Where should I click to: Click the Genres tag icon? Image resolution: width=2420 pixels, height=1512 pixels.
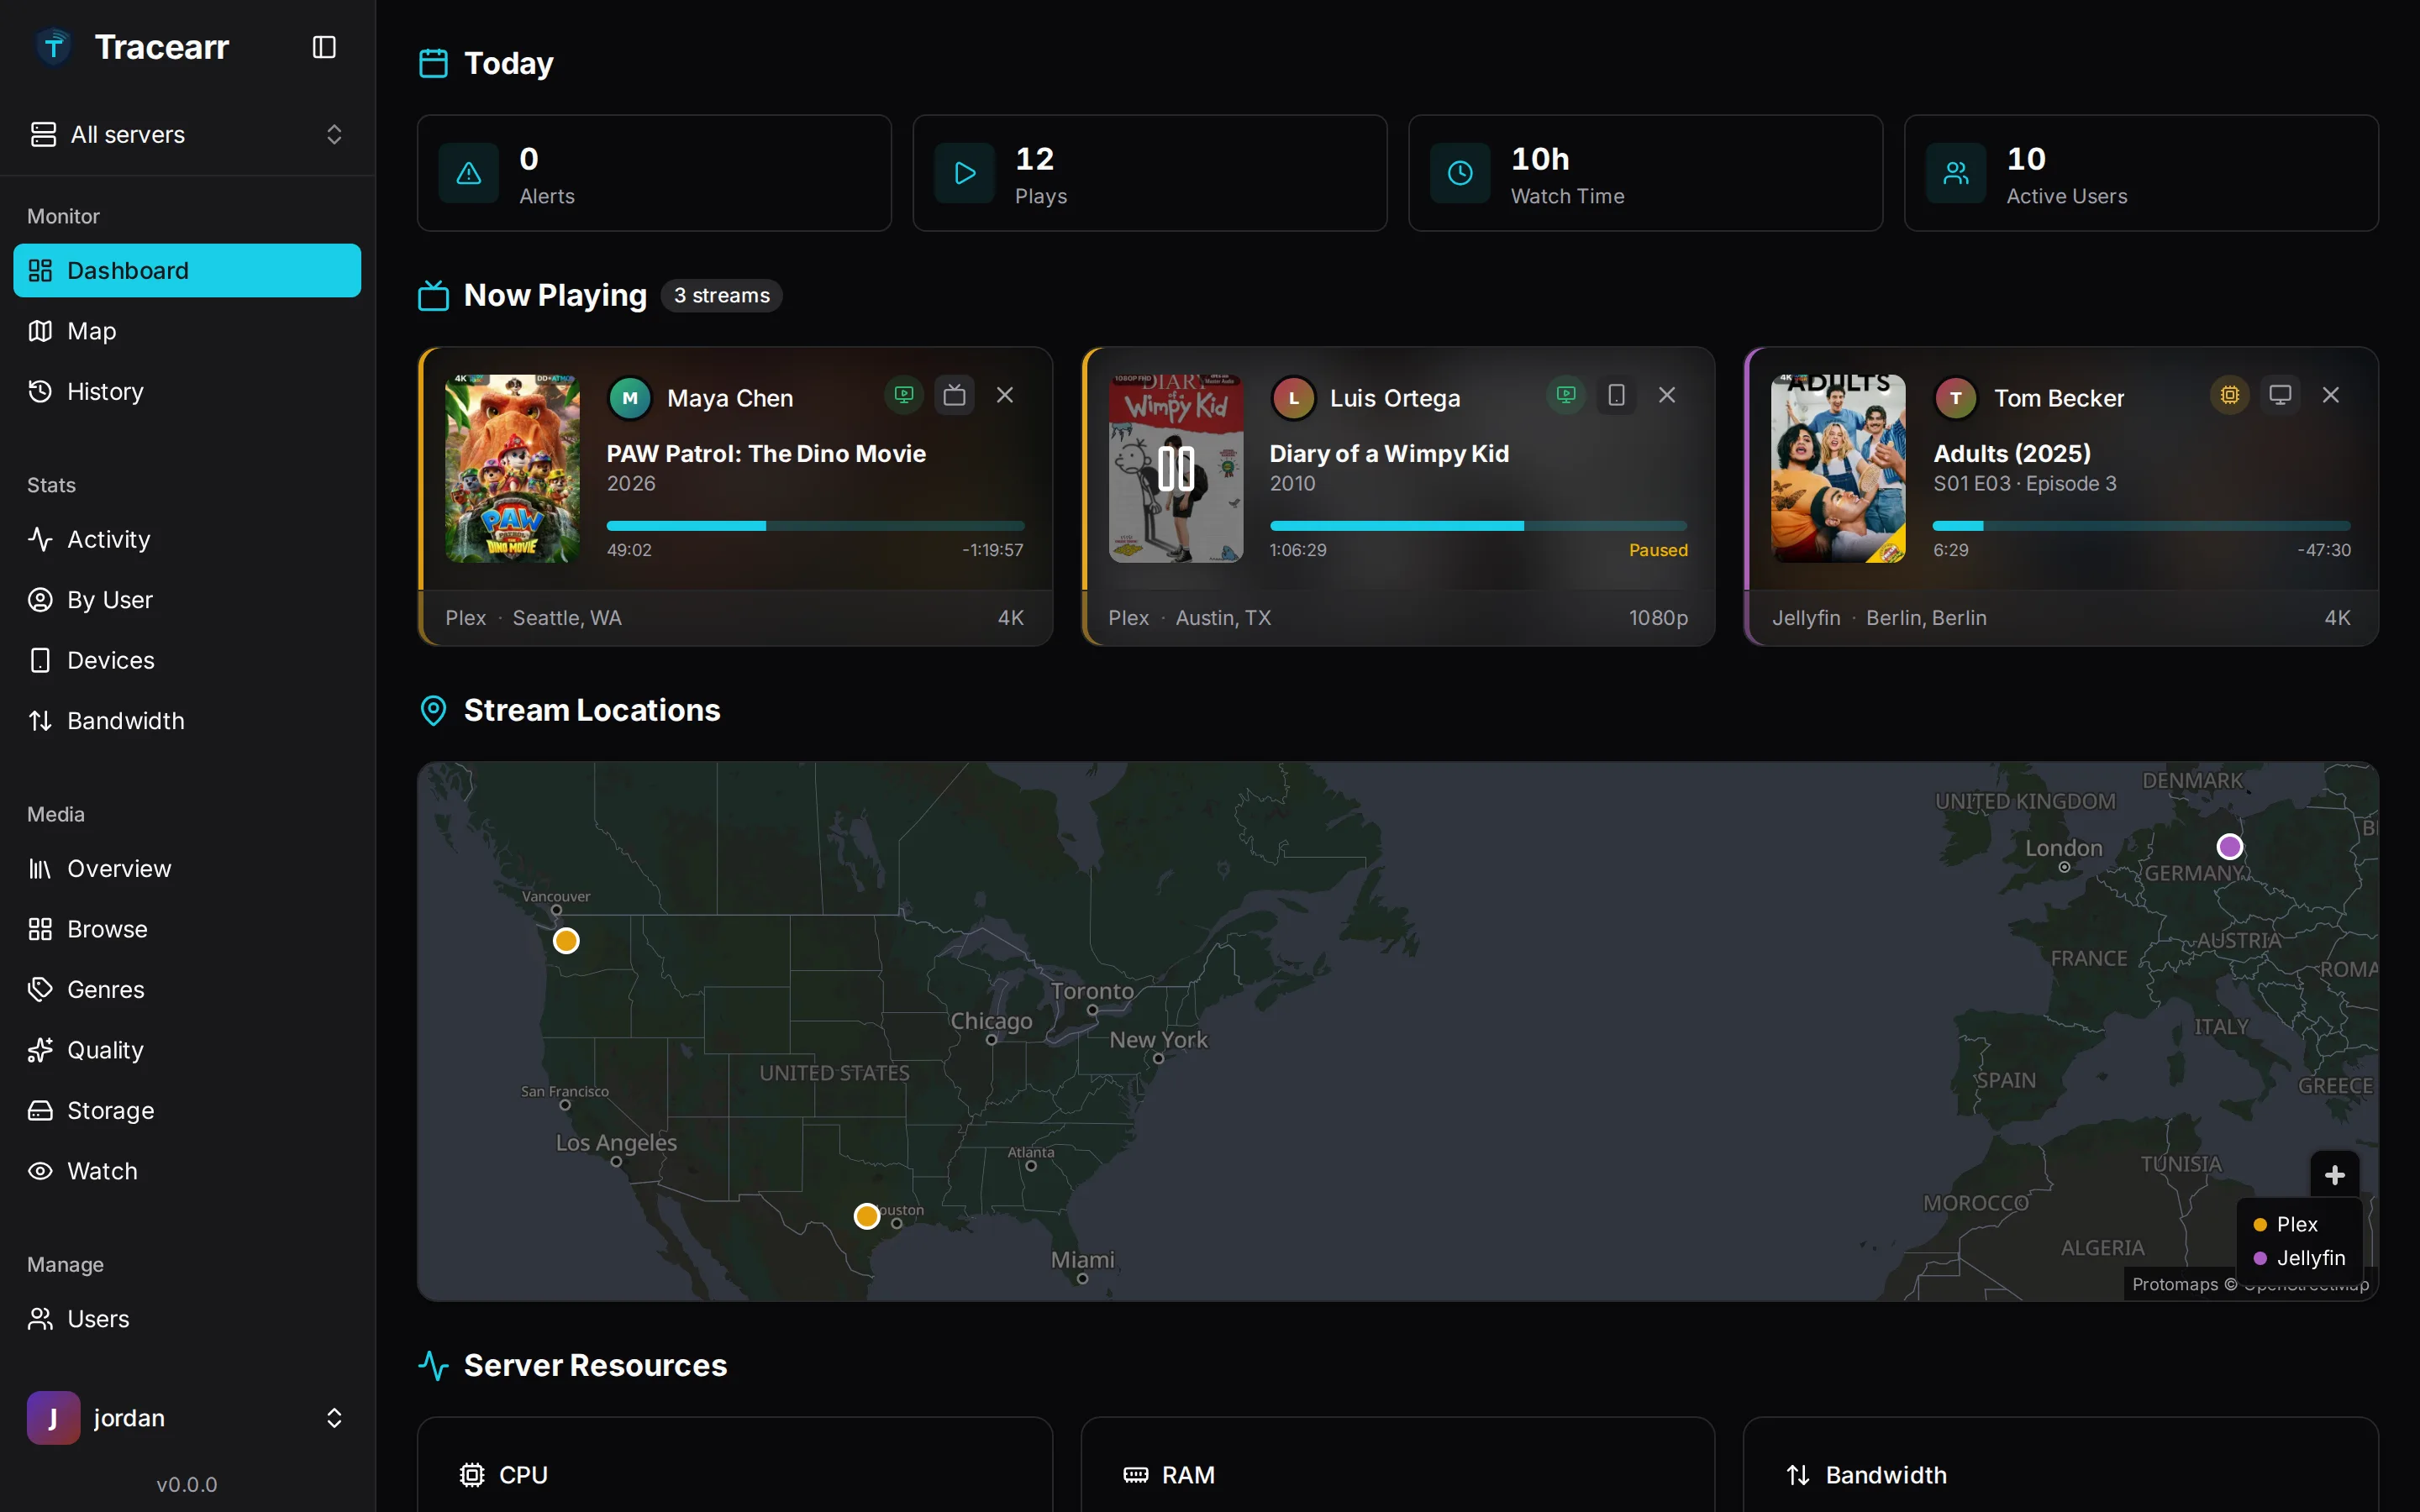click(40, 990)
